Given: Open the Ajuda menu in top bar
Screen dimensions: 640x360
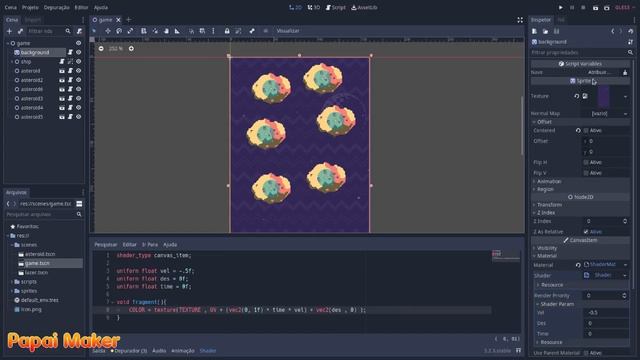Looking at the screenshot, I should click(101, 8).
